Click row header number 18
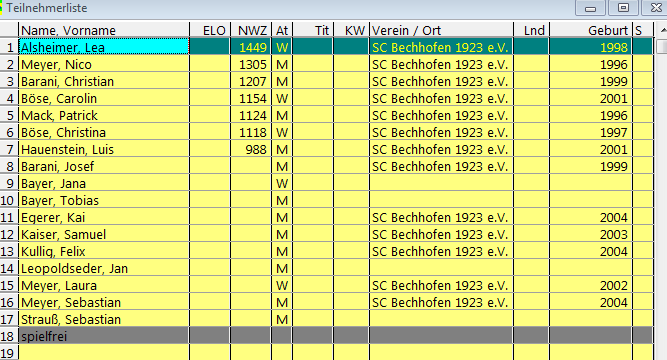 pos(9,336)
